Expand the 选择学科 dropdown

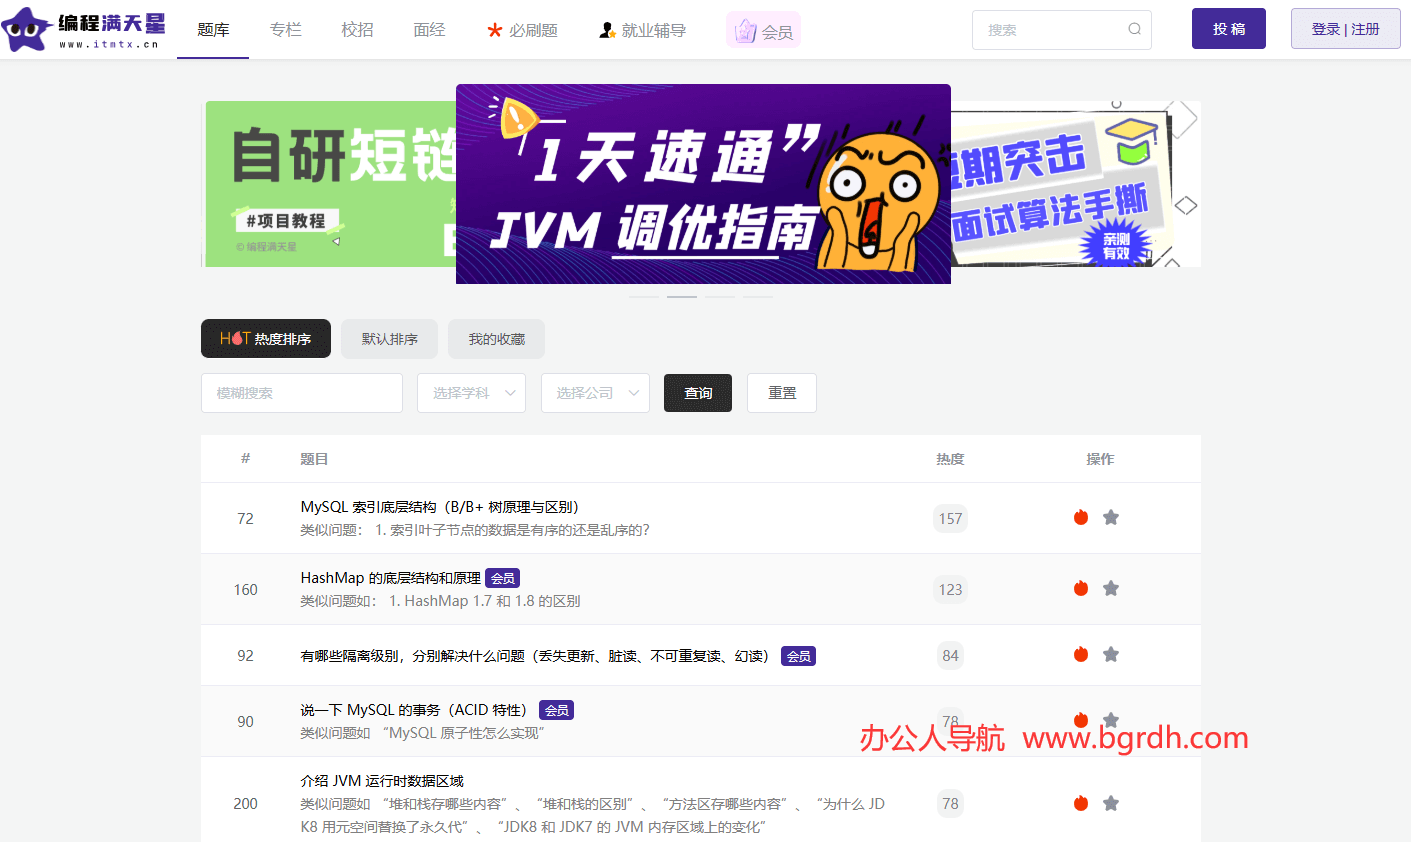(x=471, y=393)
